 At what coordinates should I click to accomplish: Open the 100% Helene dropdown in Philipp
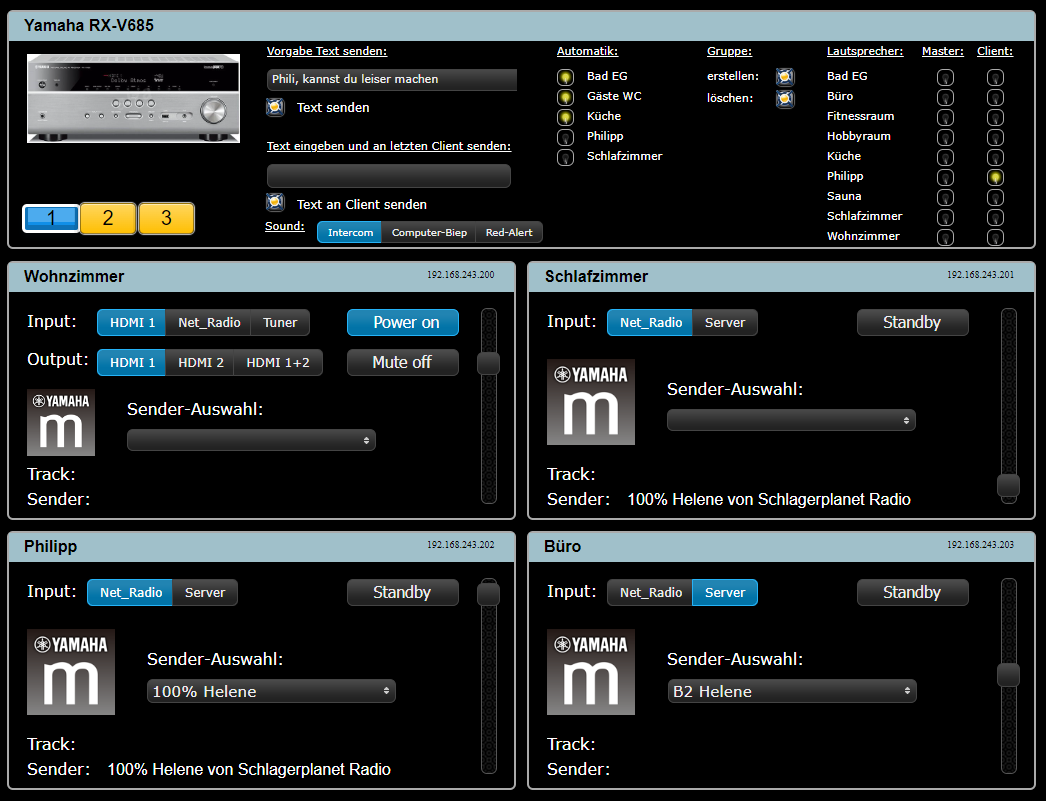tap(271, 691)
